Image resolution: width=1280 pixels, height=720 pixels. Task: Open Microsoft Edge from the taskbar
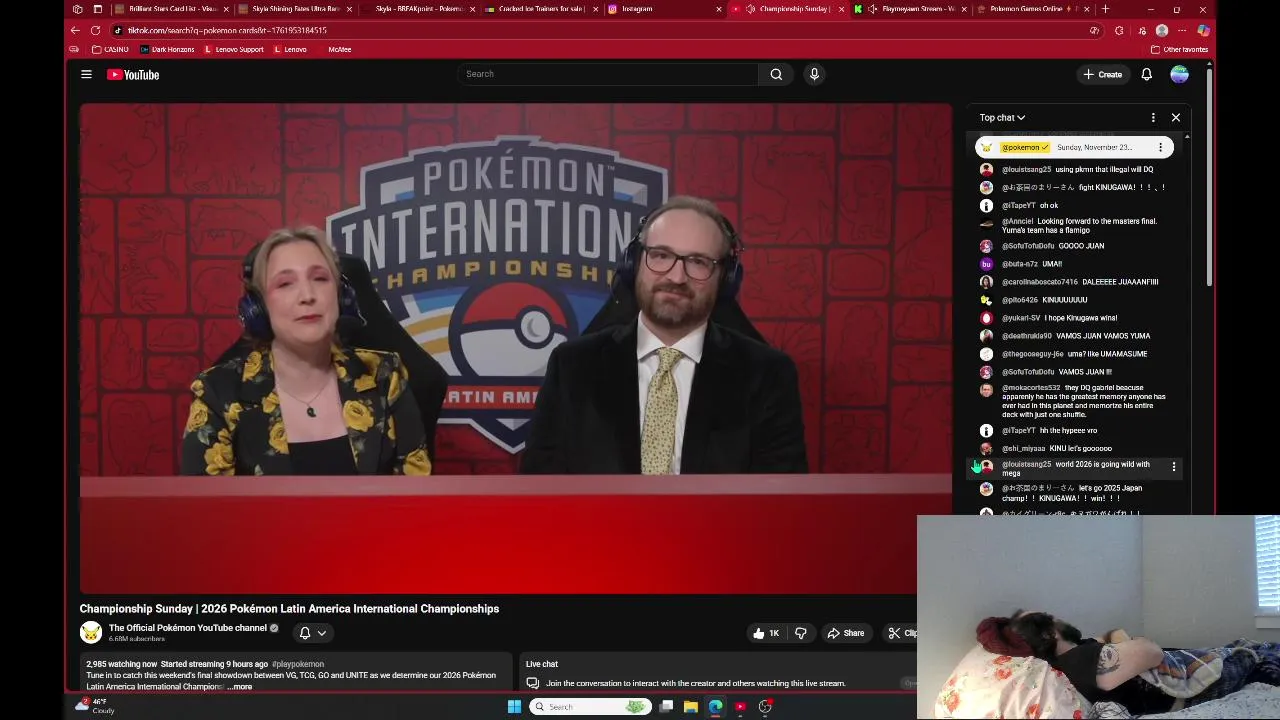point(716,706)
